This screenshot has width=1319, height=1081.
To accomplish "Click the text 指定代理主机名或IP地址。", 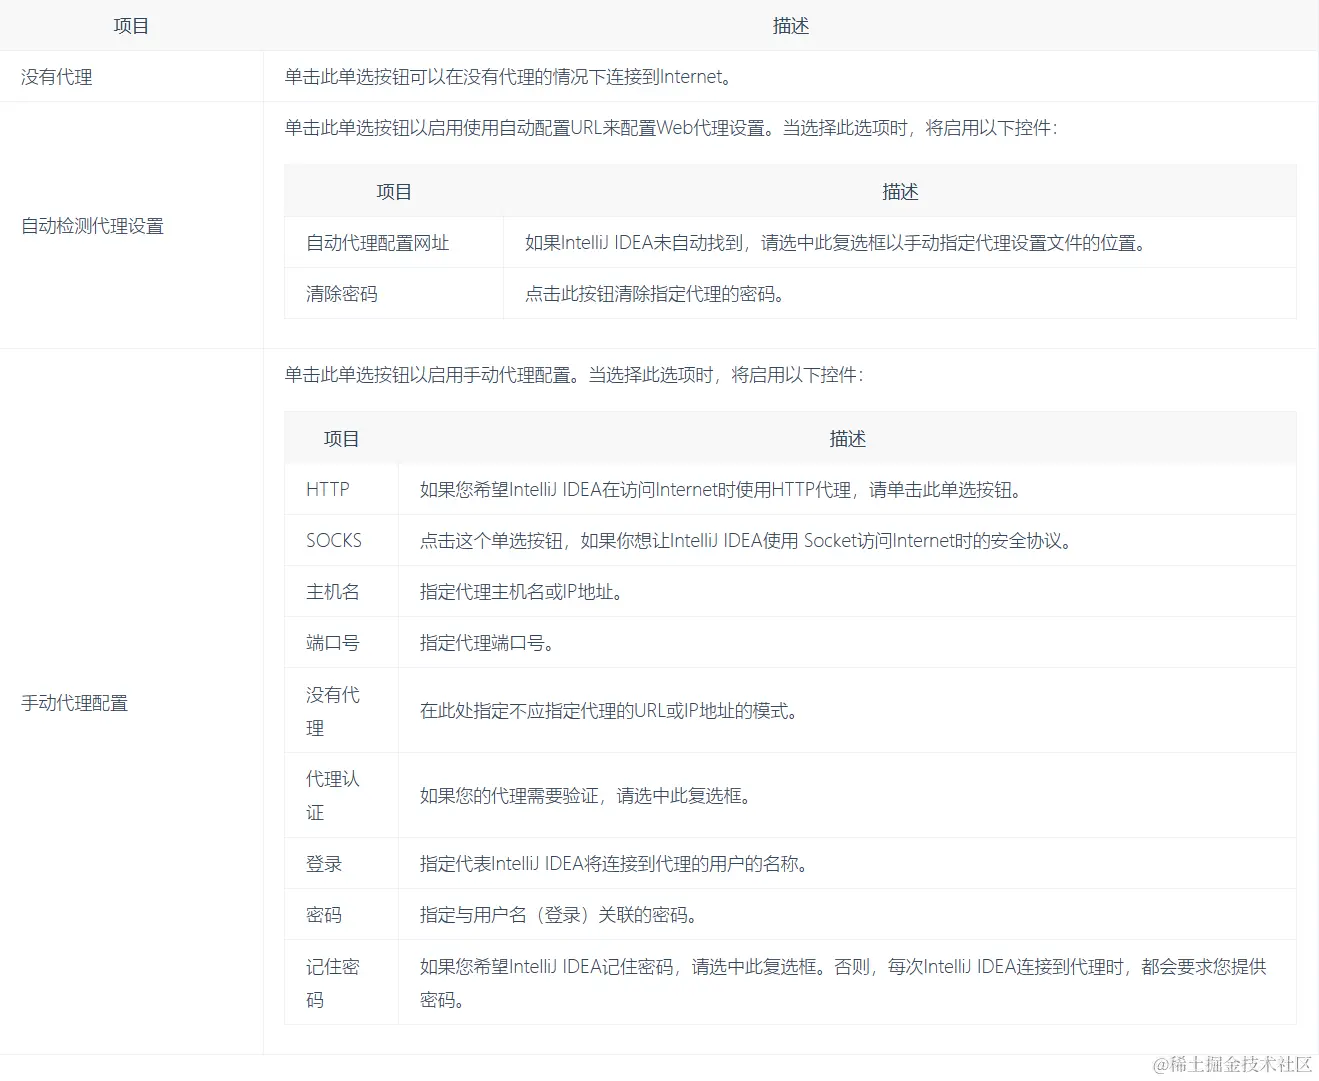I will point(523,592).
